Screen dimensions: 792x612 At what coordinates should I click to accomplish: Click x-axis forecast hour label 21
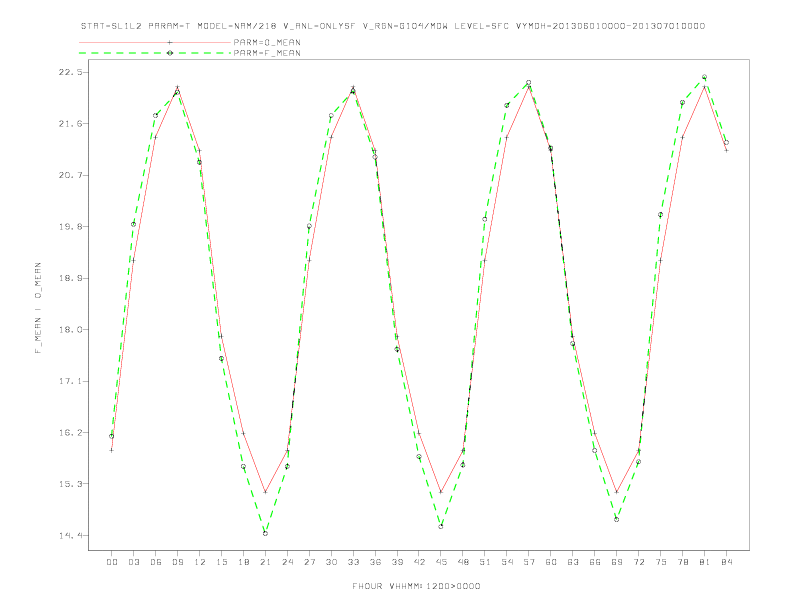265,562
